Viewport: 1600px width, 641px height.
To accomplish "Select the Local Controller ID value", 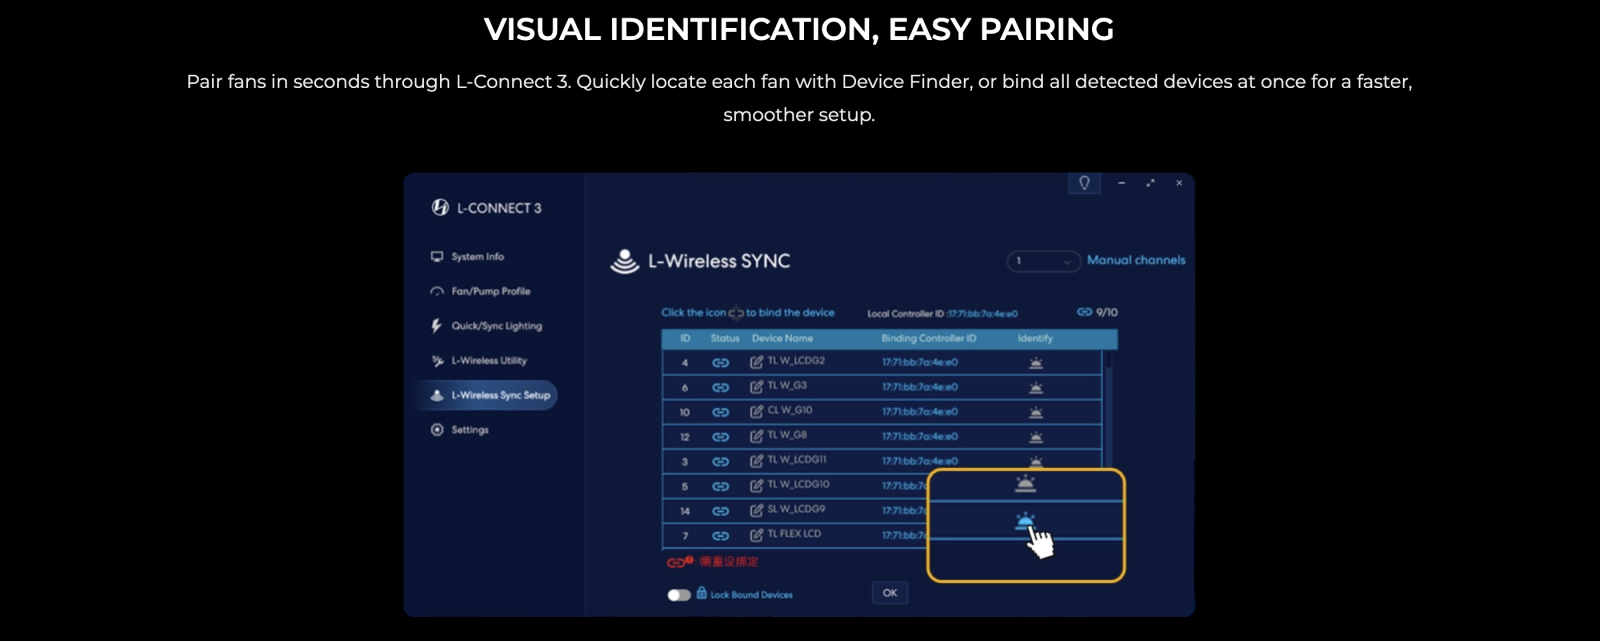I will pos(982,314).
